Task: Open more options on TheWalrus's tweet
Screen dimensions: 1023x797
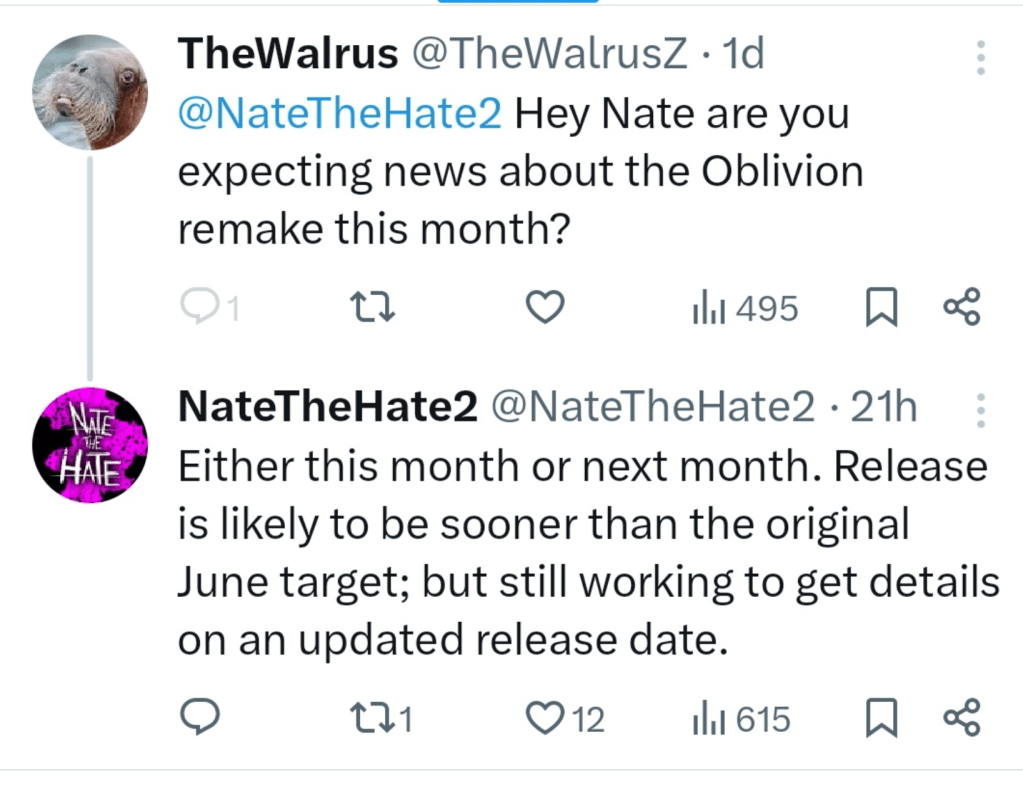Action: tap(980, 58)
